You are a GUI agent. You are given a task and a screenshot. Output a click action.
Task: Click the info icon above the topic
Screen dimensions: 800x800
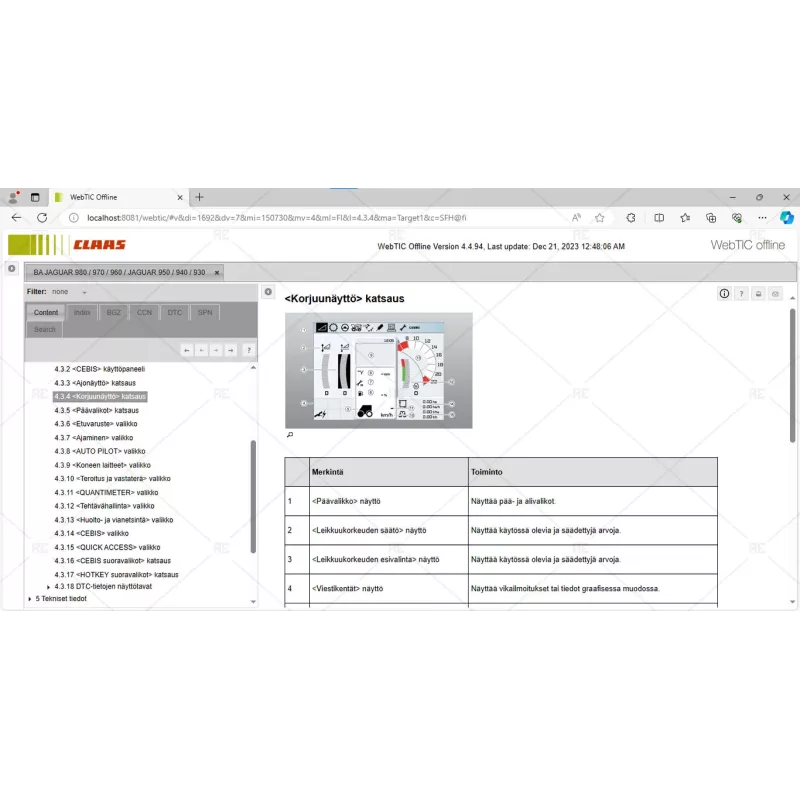[x=724, y=293]
